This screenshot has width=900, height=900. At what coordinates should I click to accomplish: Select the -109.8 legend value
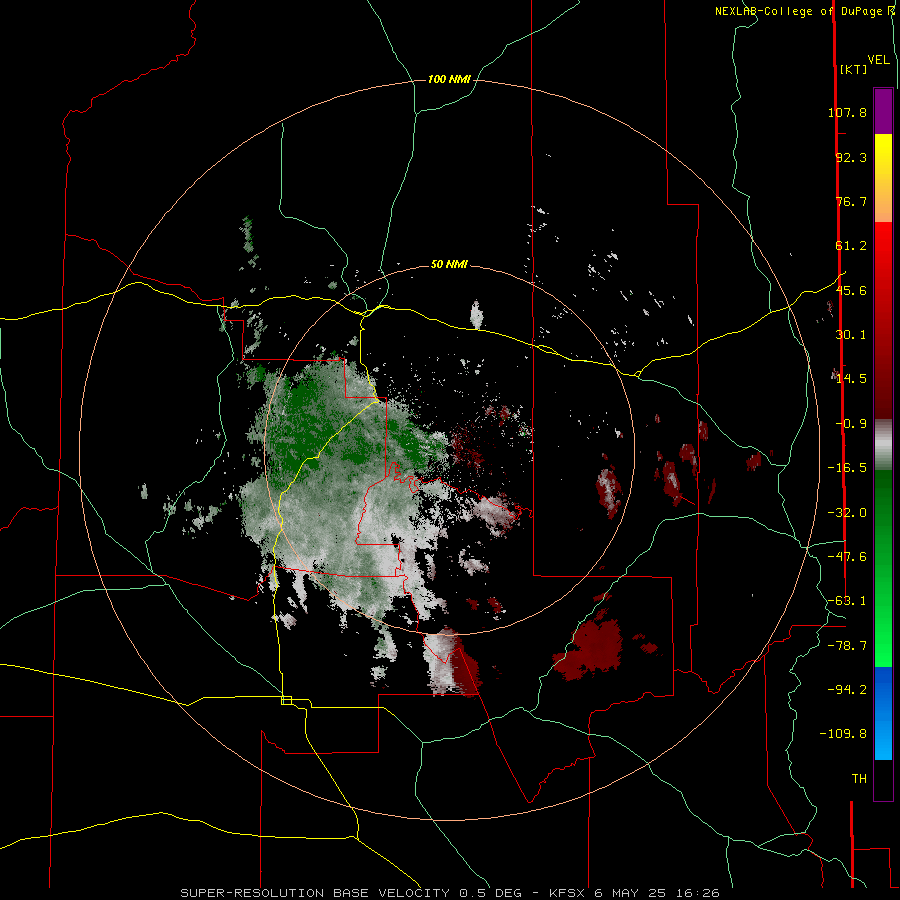(844, 734)
